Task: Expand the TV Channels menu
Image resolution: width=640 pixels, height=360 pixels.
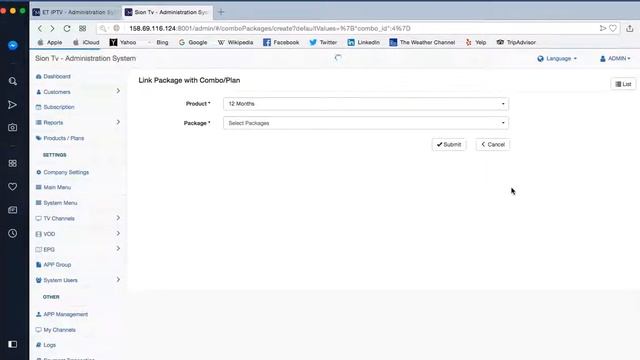Action: click(78, 218)
